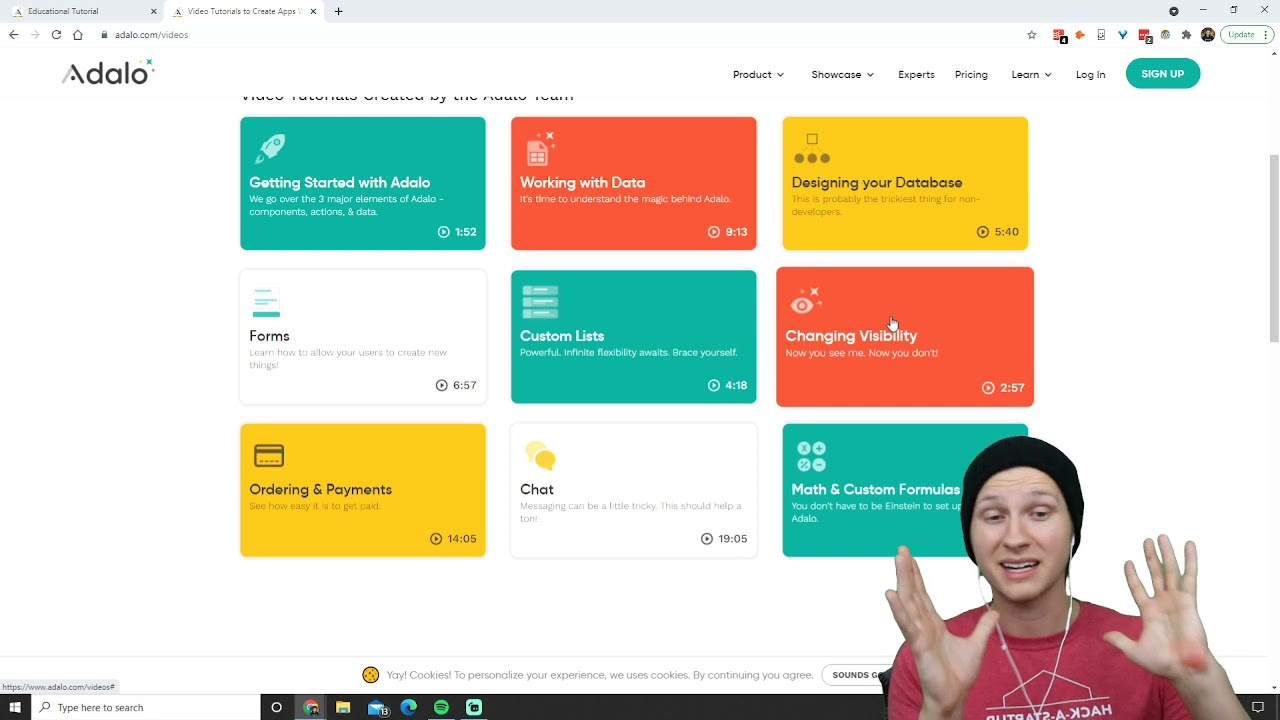Close the Educational Tutorial tab
1280x720 pixels.
[x=154, y=11]
